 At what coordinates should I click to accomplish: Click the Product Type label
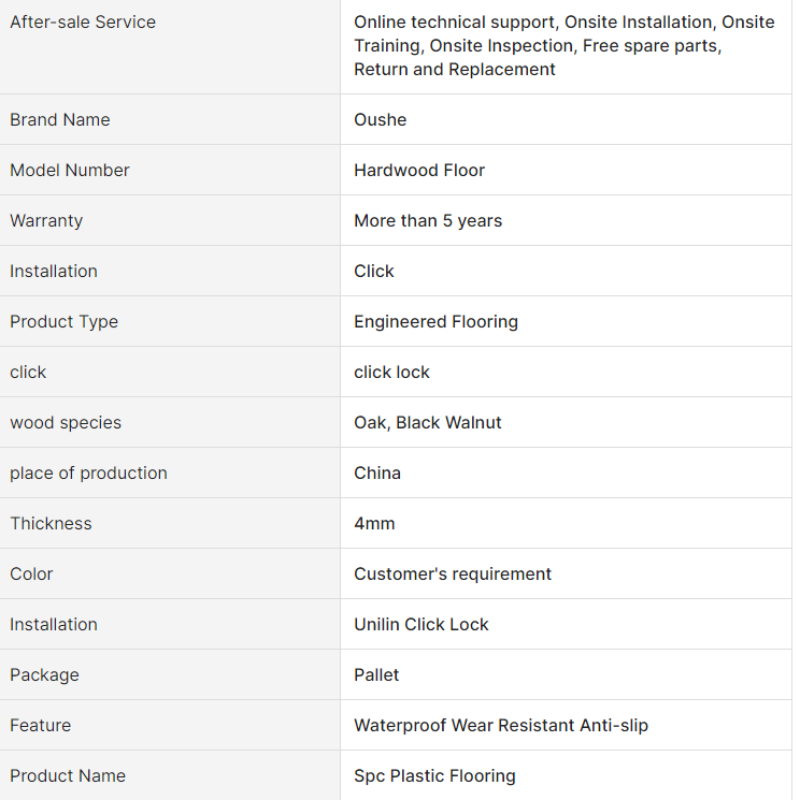(64, 322)
